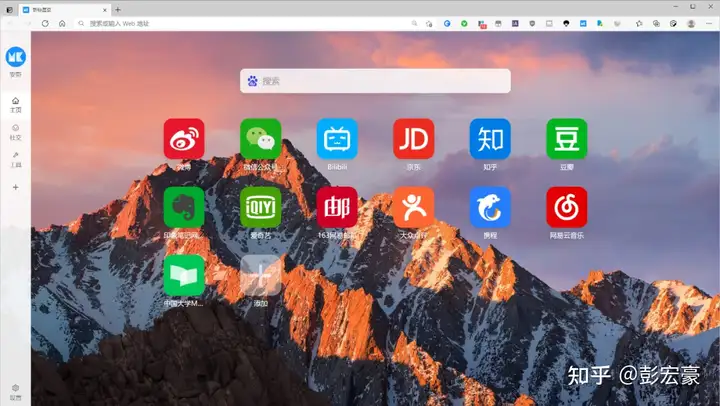Screen dimensions: 720x406
Task: Open the browser profile avatar
Action: click(x=691, y=23)
